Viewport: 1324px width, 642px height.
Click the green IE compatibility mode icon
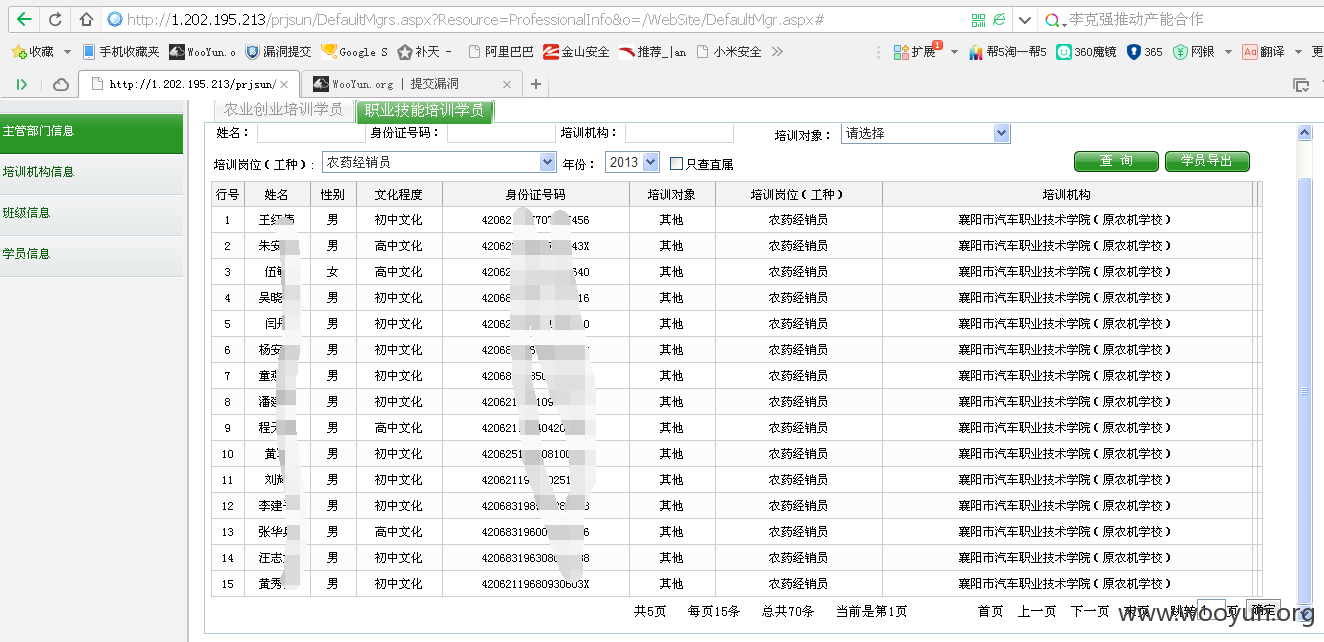(x=999, y=19)
